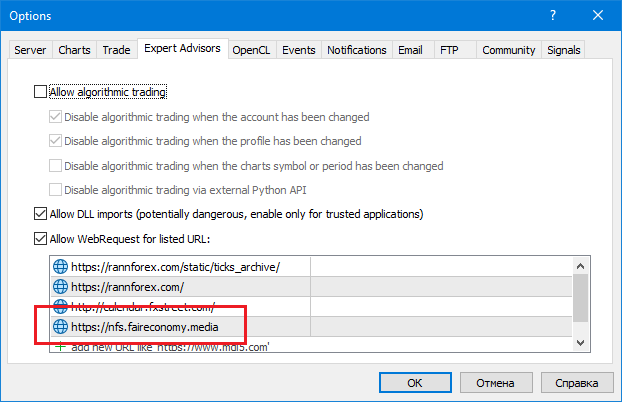Click the question mark help icon
622x402 pixels.
click(553, 15)
